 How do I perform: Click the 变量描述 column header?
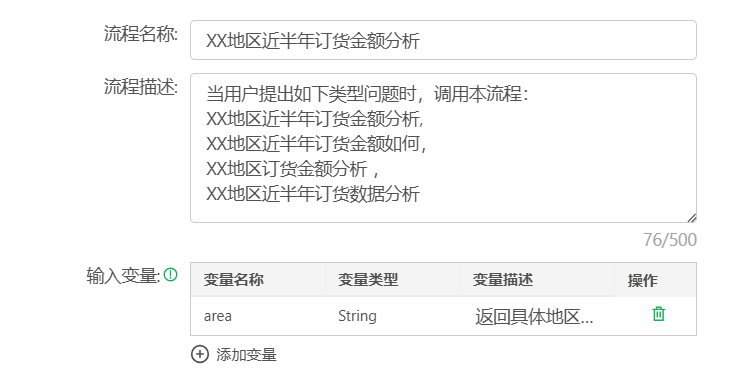(537, 280)
